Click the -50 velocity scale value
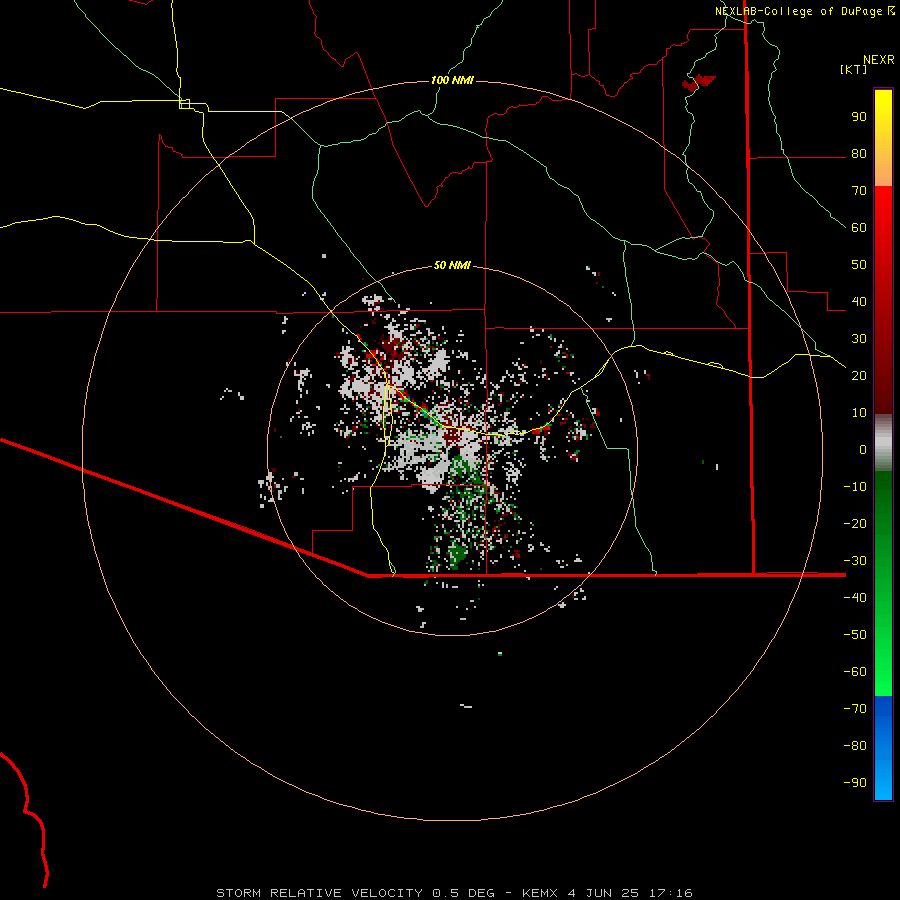This screenshot has width=900, height=900. tap(855, 634)
